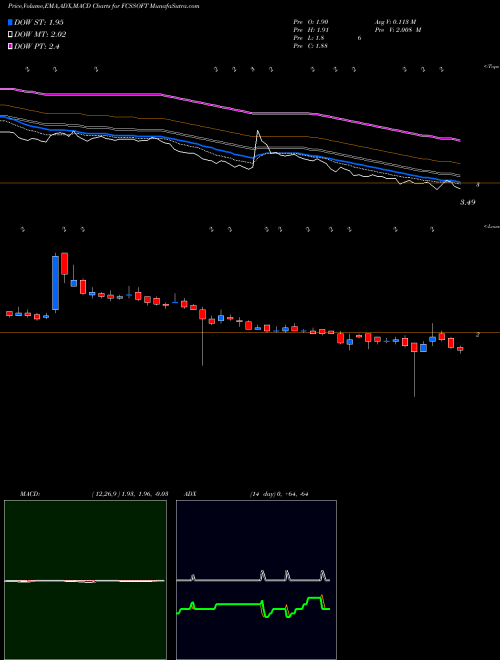Click the '<Lows' axis label
The image size is (500, 660).
click(492, 226)
